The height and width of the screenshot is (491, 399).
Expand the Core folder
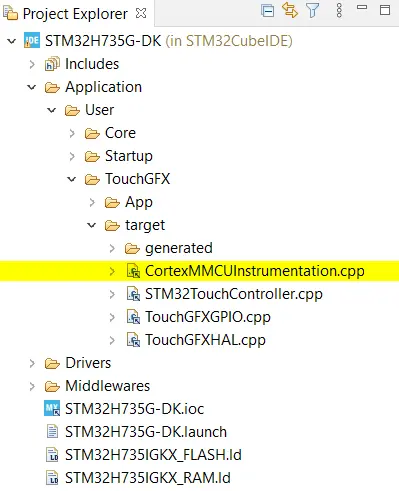[72, 133]
